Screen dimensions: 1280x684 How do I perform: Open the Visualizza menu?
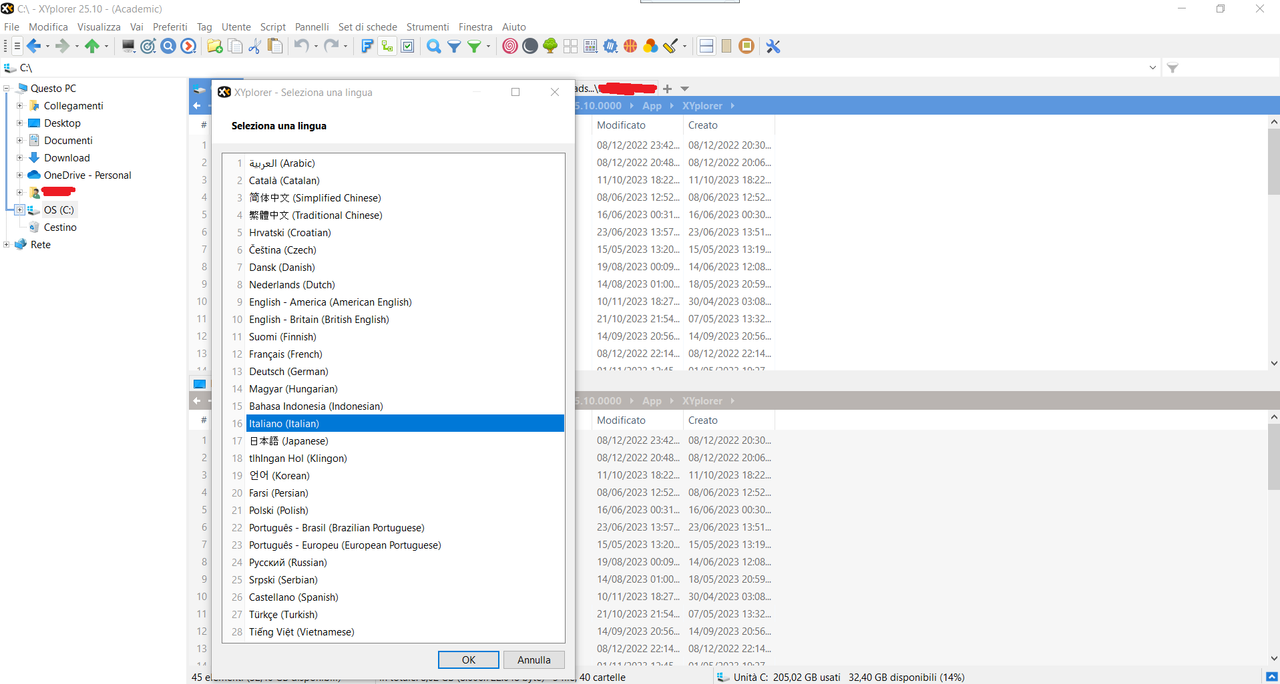(99, 27)
